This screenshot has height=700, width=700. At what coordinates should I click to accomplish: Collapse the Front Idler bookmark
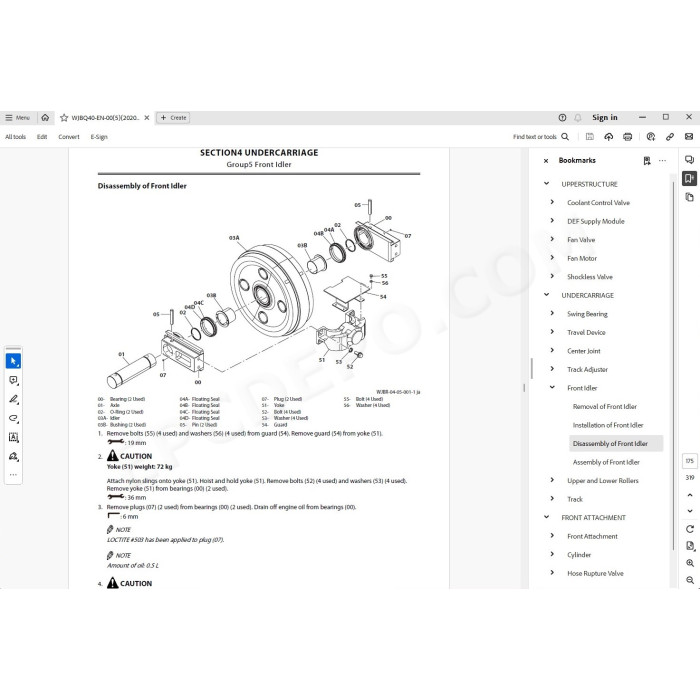pos(552,388)
